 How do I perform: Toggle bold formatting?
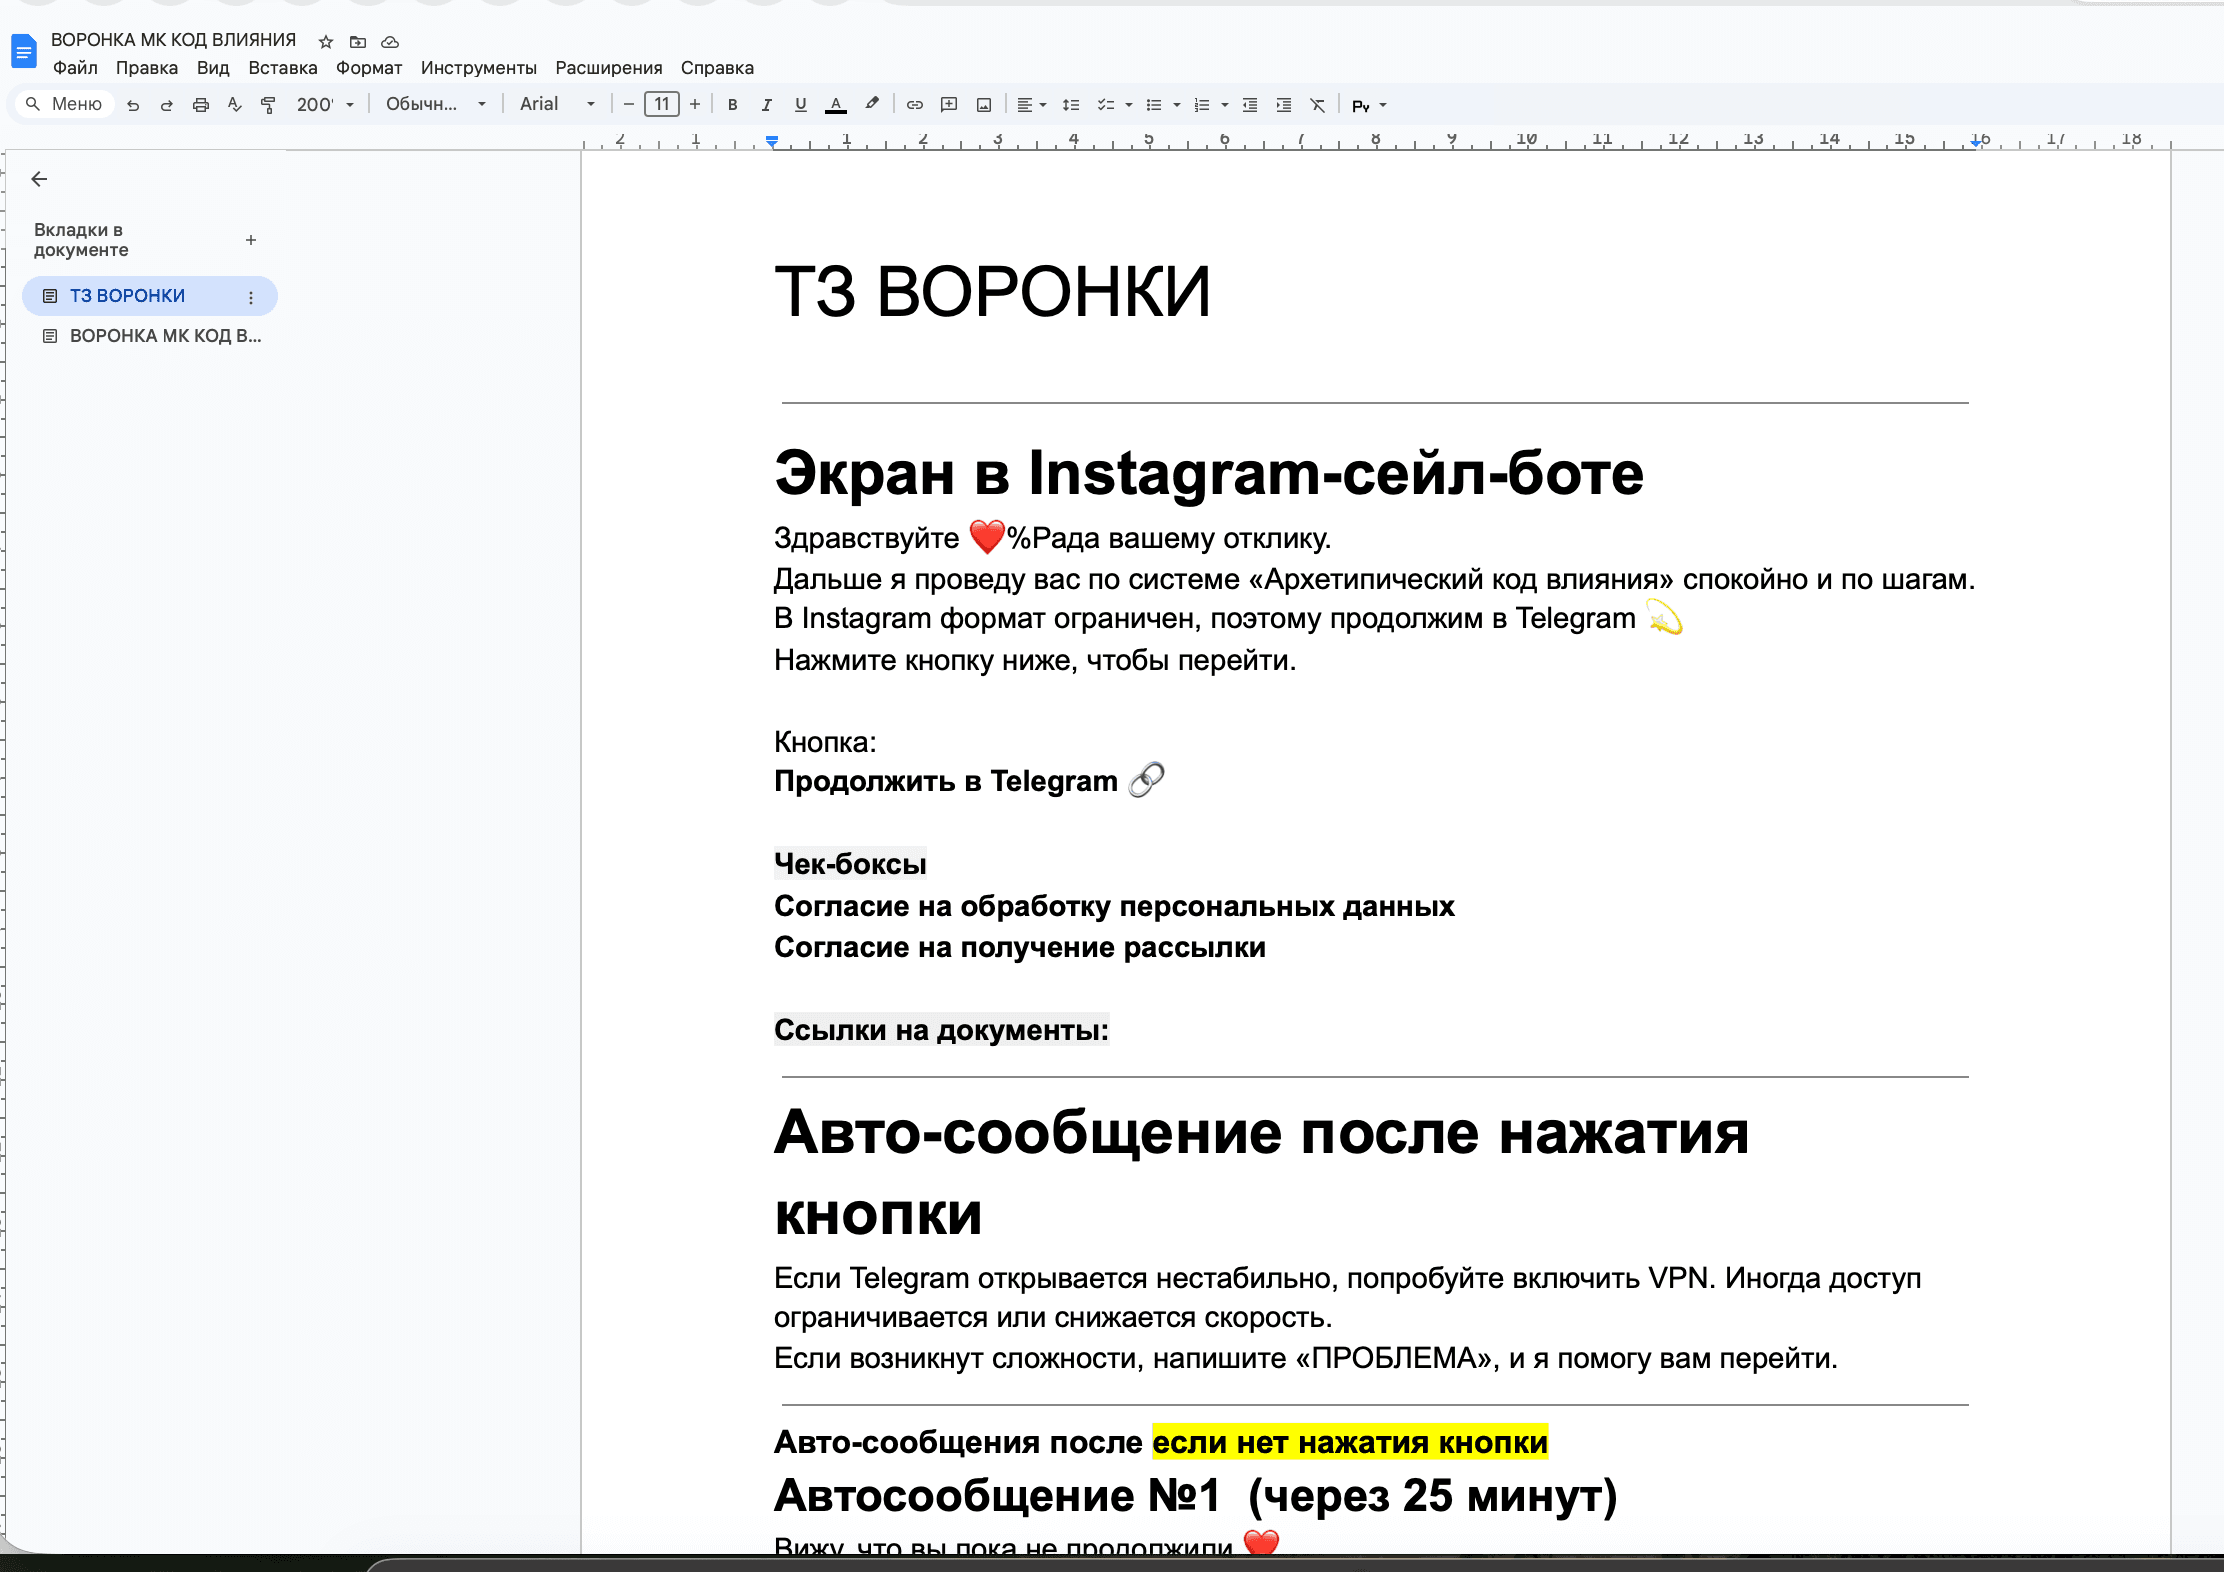click(733, 104)
